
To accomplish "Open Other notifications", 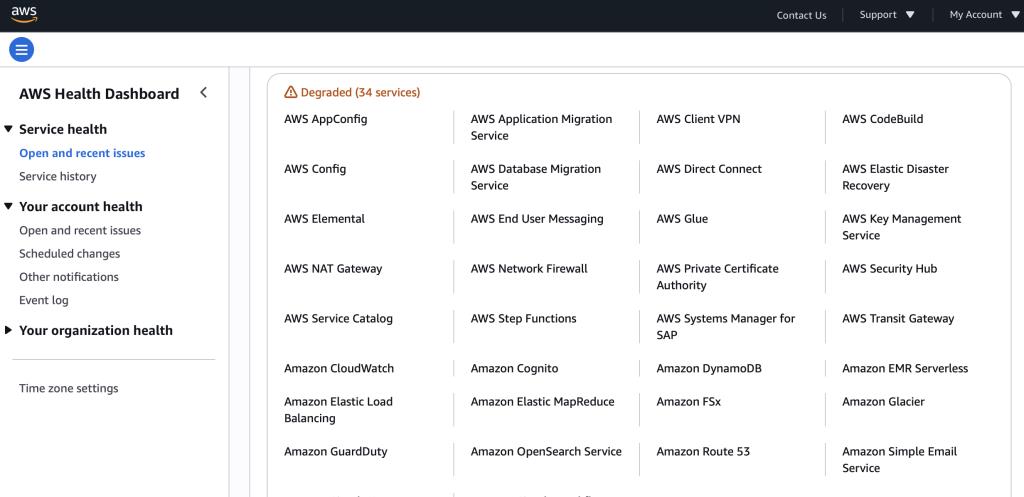I will (69, 277).
